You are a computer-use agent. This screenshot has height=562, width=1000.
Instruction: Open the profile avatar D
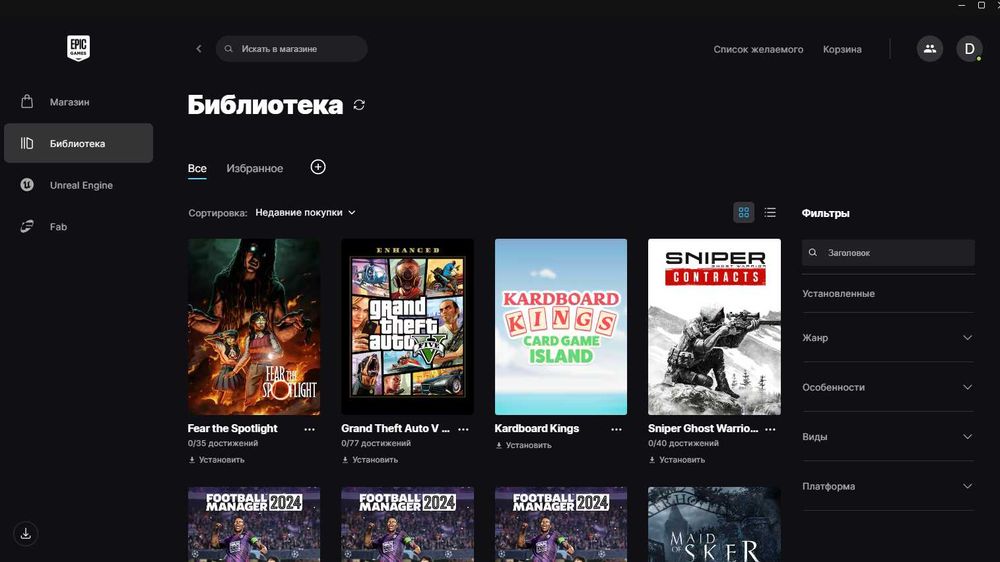click(969, 48)
